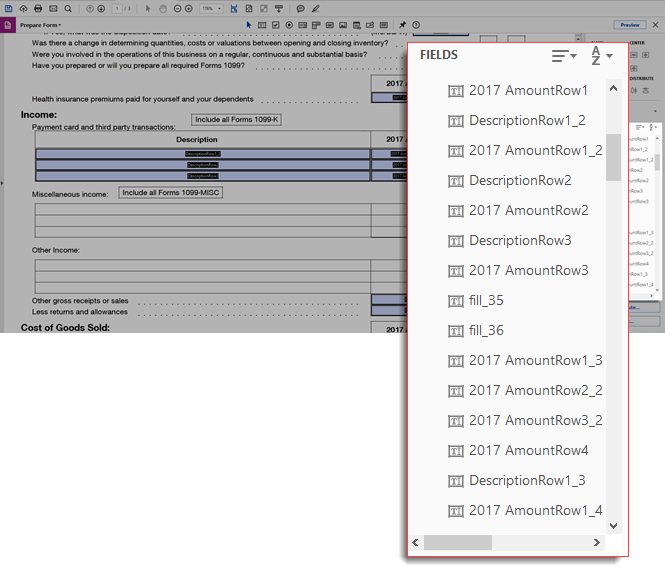Go to next page arrow
Viewport: 665px width, 572px height.
(101, 8)
